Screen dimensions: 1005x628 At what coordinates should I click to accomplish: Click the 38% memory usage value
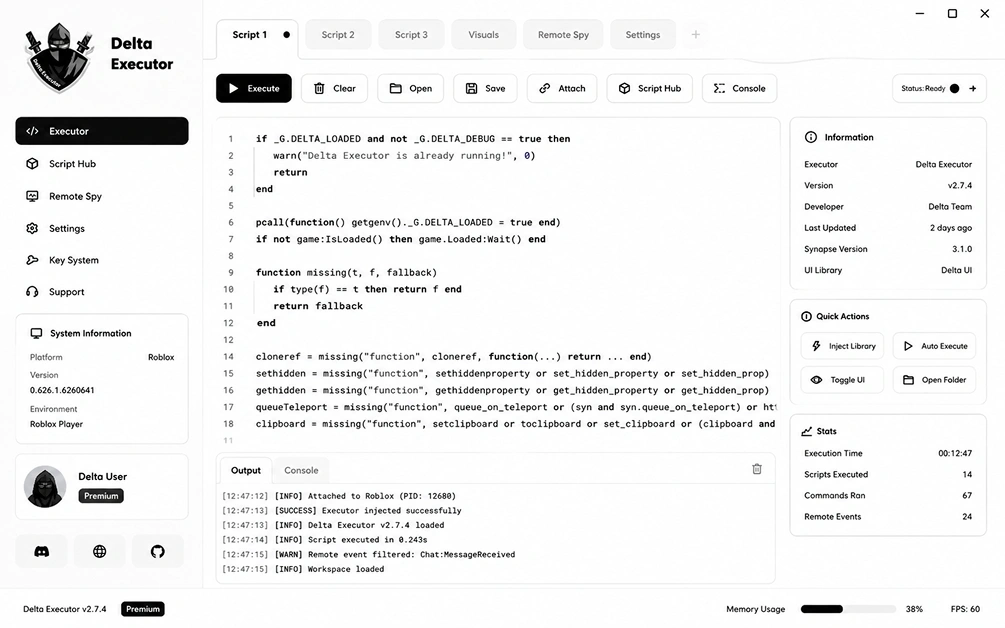915,609
